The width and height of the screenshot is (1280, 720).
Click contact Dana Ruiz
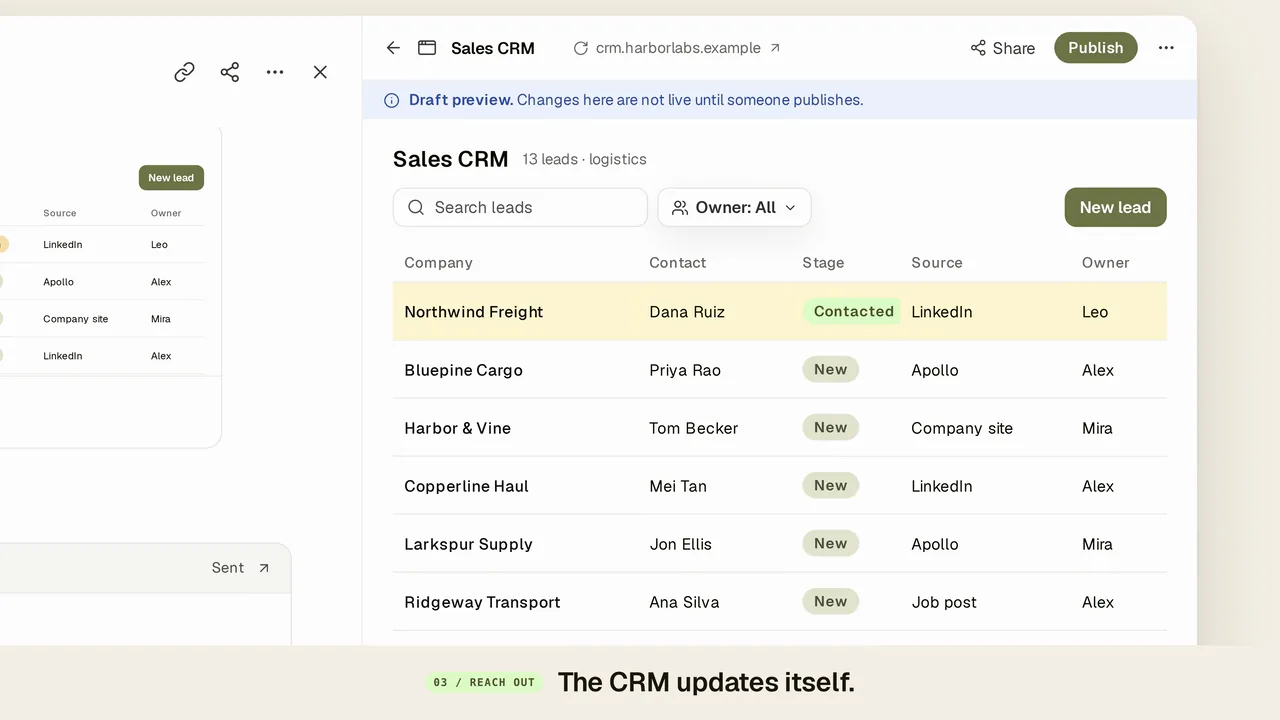(687, 312)
